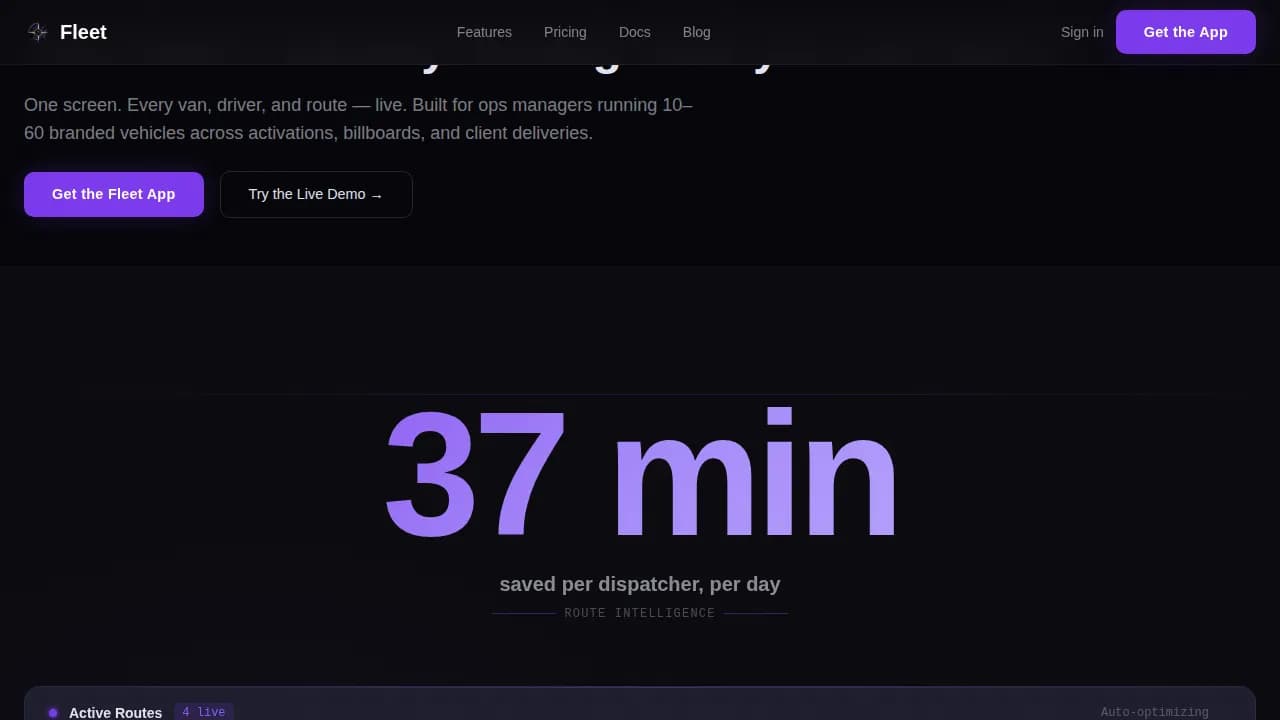The height and width of the screenshot is (720, 1280).
Task: Click the ROUTE INTELLIGENCE section label
Action: pos(640,612)
